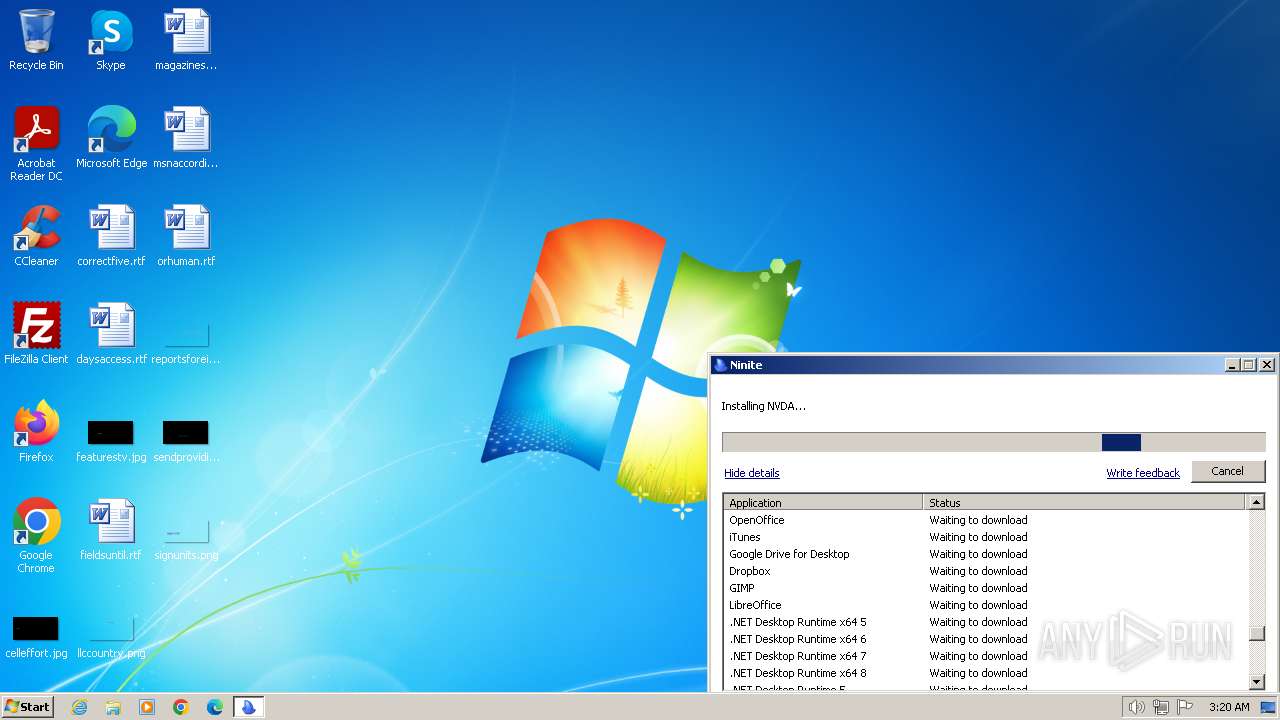The width and height of the screenshot is (1280, 720).
Task: Select fieldsuntil.rtf file icon
Action: coord(111,529)
